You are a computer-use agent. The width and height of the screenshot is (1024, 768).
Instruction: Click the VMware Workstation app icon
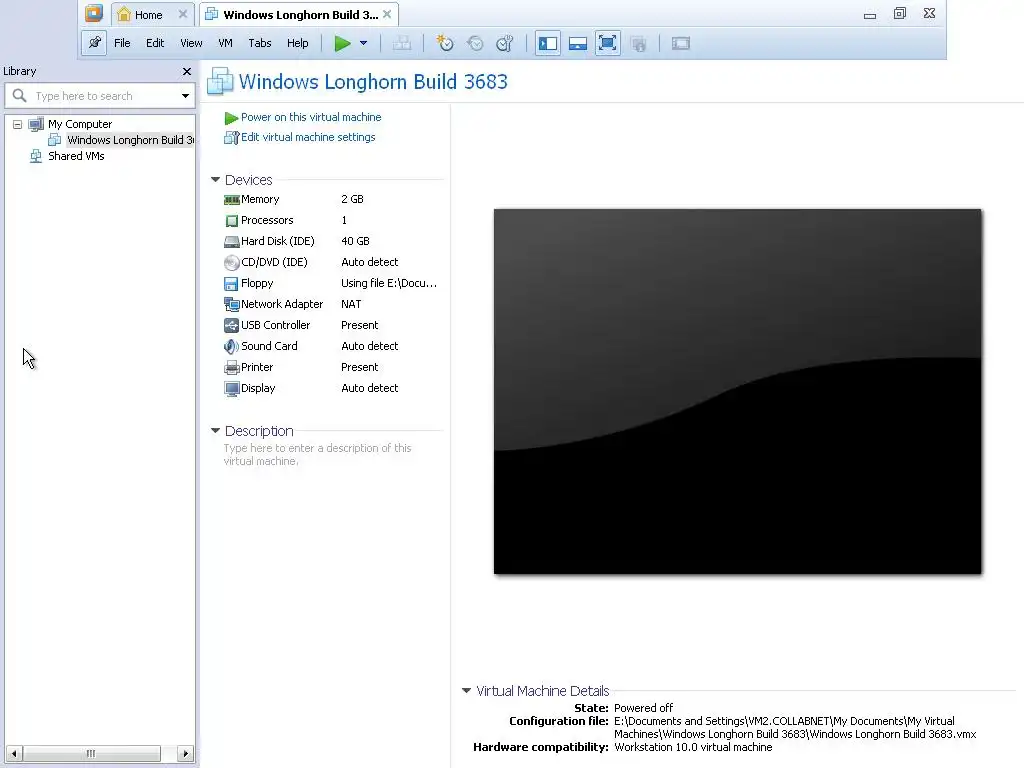pyautogui.click(x=94, y=13)
